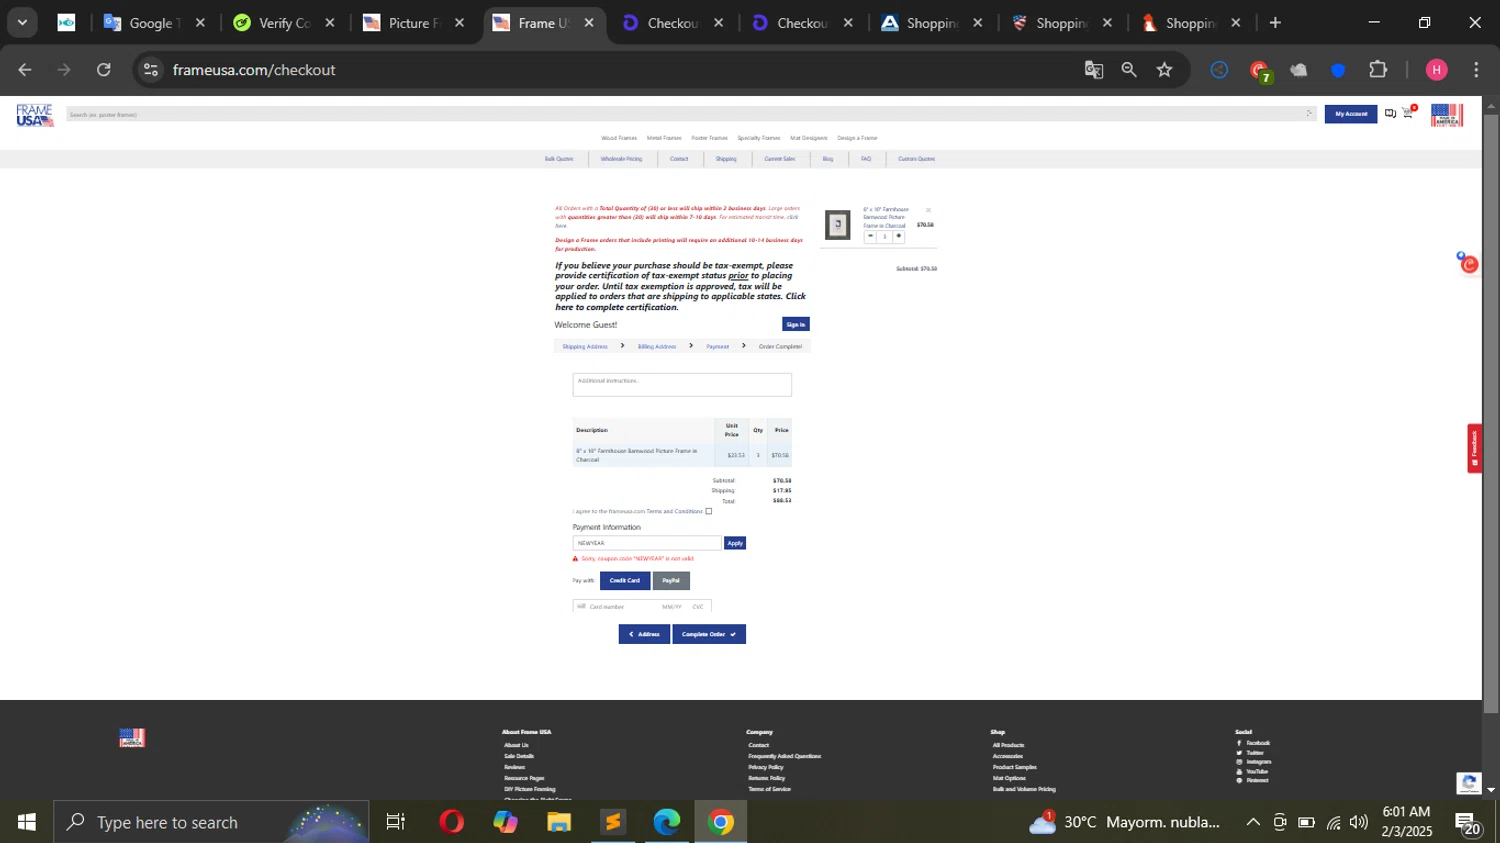This screenshot has height=843, width=1500.
Task: Open the Design a Frame menu
Action: pyautogui.click(x=857, y=138)
